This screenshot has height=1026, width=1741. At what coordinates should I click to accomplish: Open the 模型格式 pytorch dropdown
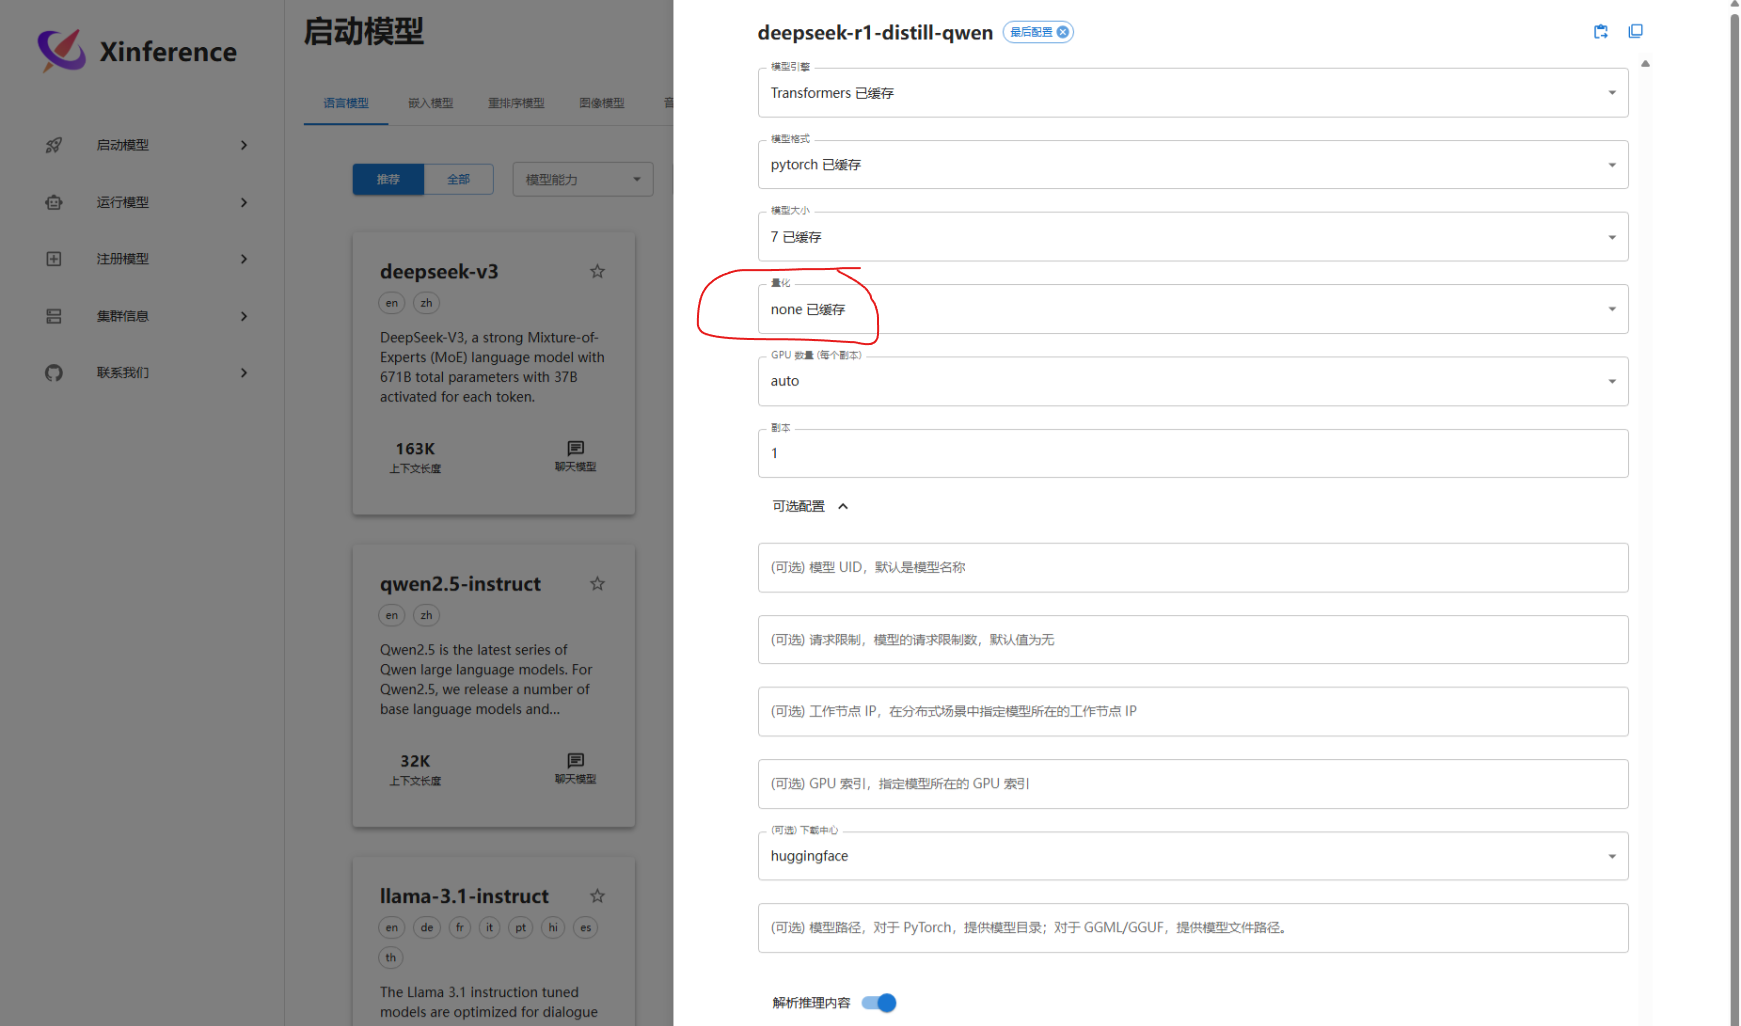coord(1193,165)
